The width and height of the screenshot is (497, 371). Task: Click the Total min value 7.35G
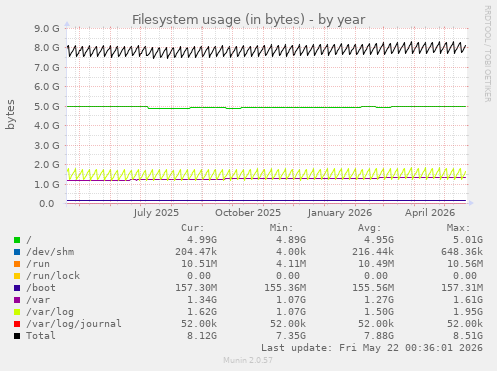[291, 336]
